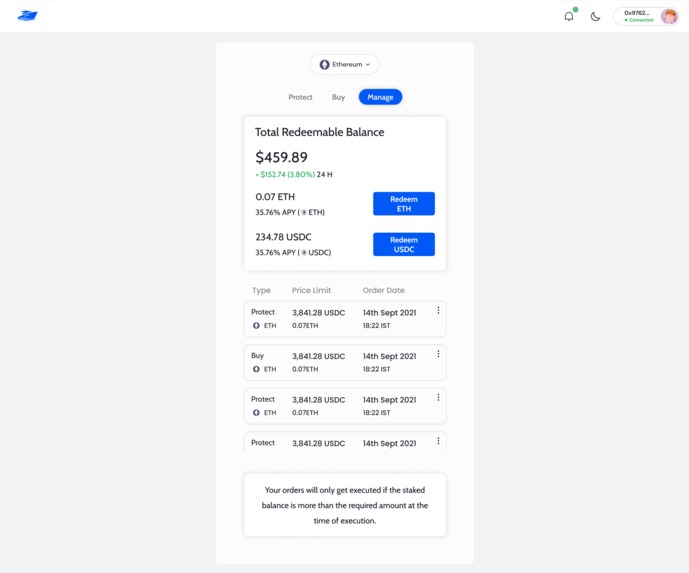Image resolution: width=689 pixels, height=573 pixels.
Task: Click the Ethereum logo in network selector
Action: [x=324, y=65]
